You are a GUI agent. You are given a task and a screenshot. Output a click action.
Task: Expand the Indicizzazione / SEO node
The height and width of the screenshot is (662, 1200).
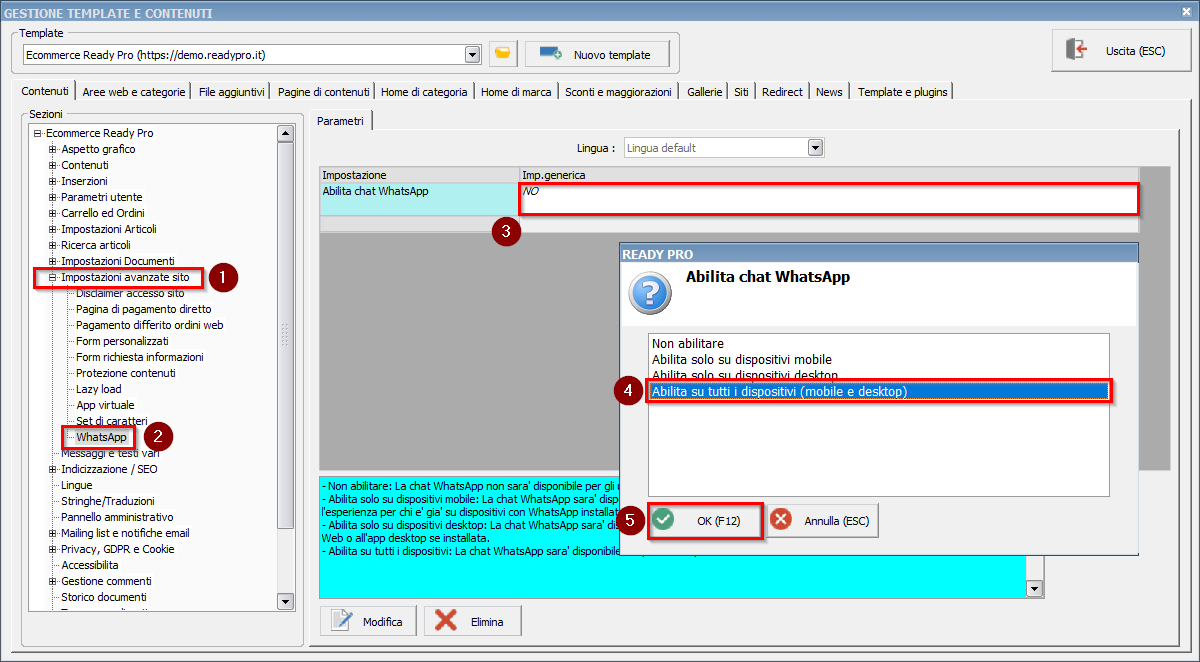tap(53, 469)
